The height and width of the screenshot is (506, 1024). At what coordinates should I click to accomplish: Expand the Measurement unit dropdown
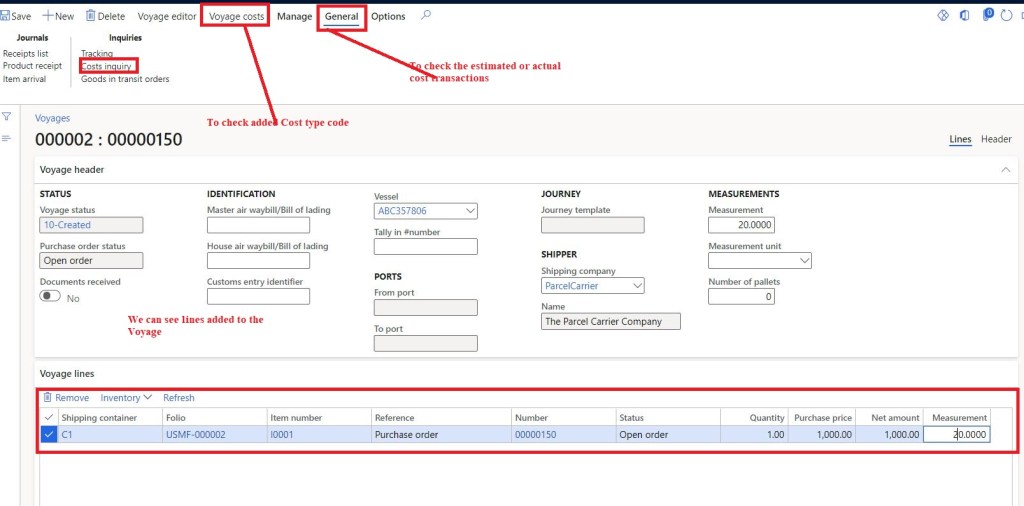click(803, 261)
